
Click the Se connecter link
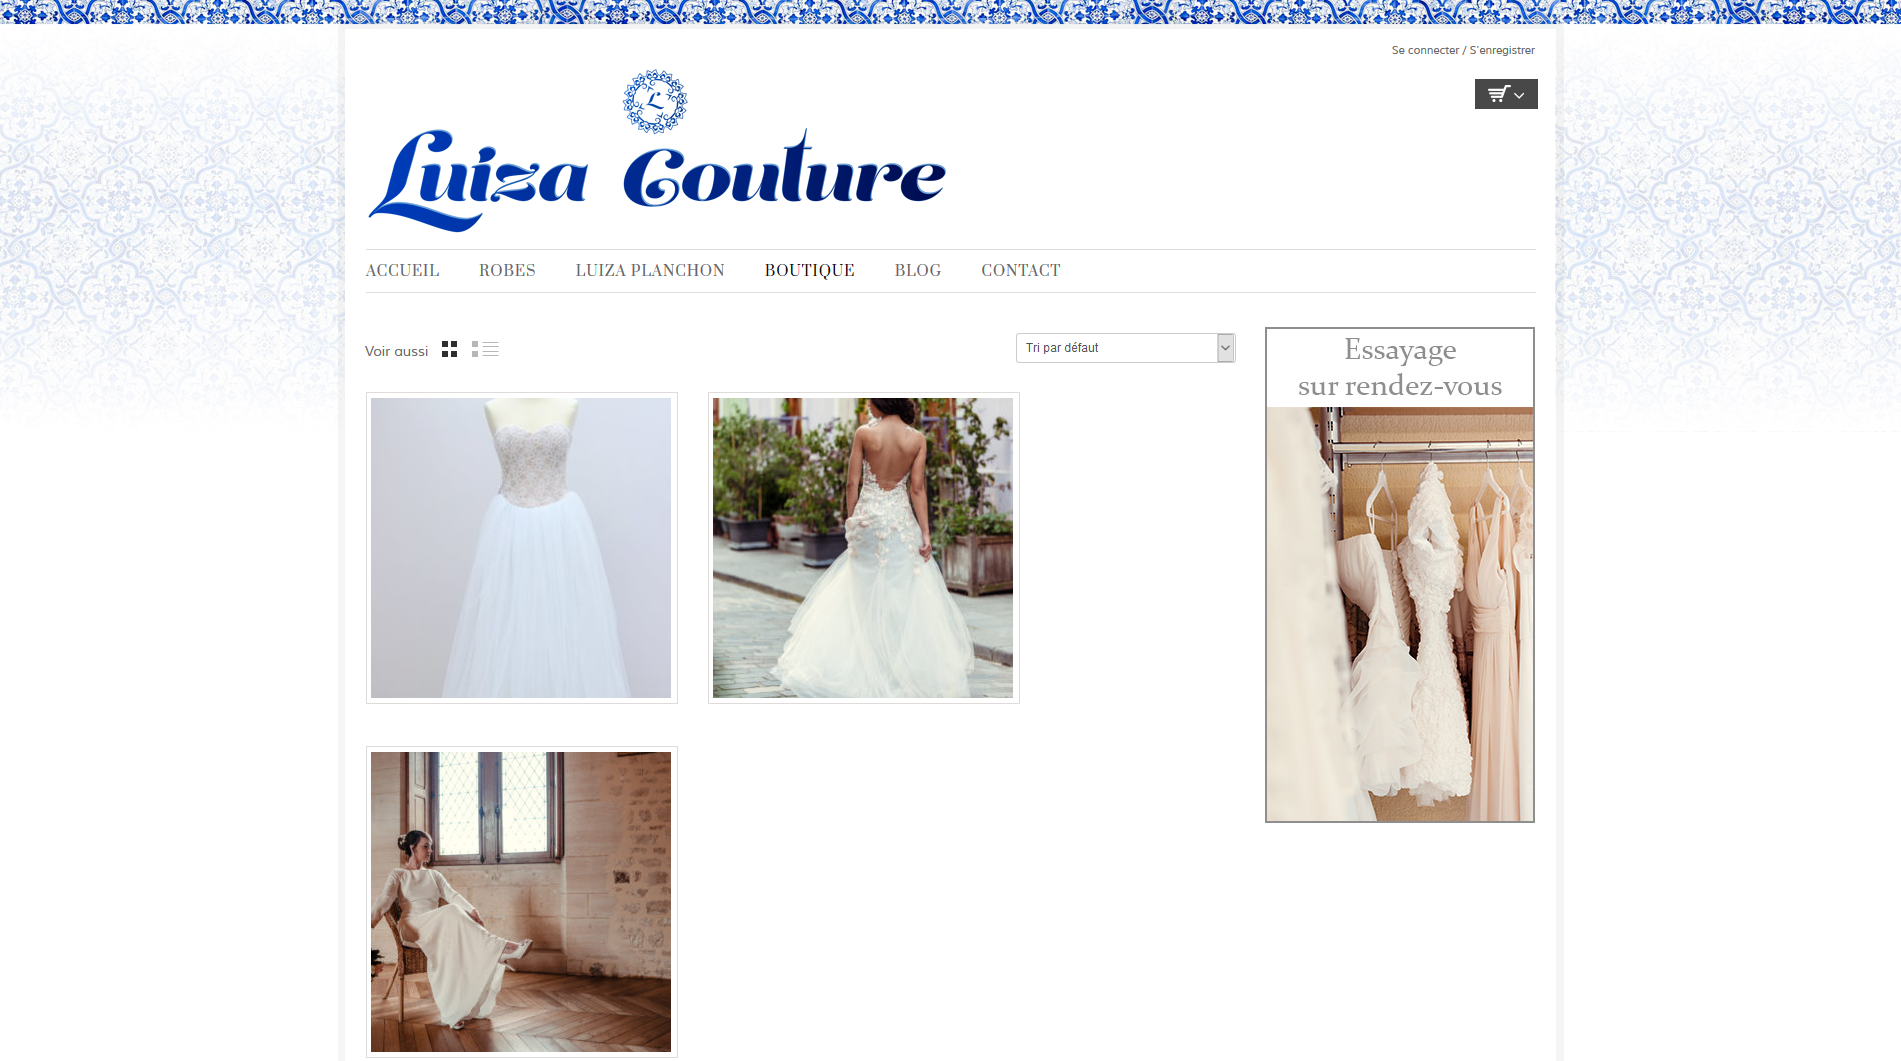[1425, 50]
